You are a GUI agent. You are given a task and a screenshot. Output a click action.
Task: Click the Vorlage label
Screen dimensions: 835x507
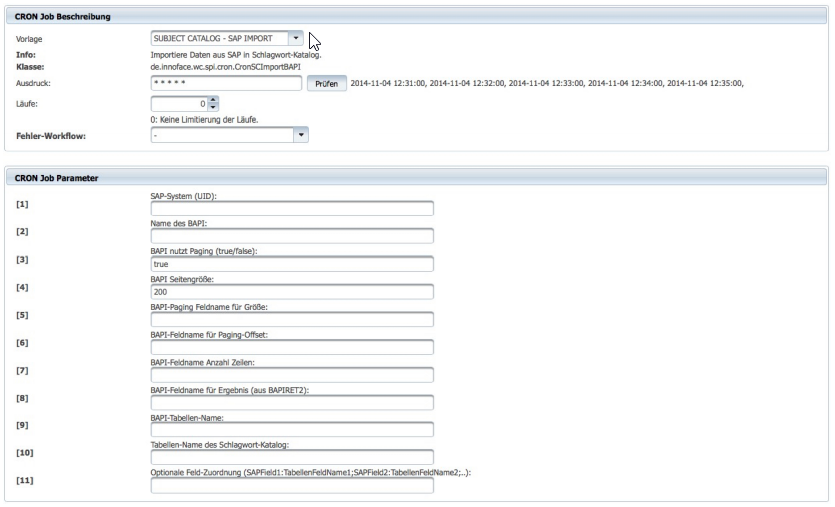pos(29,39)
